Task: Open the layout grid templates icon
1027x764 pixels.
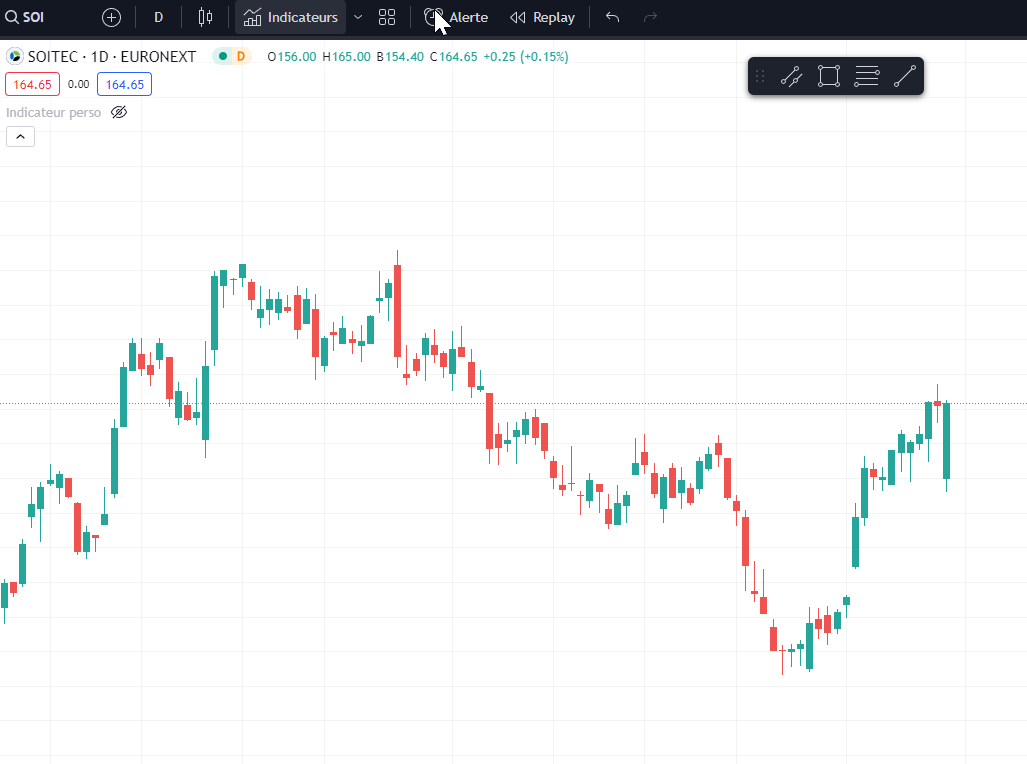Action: pos(387,17)
